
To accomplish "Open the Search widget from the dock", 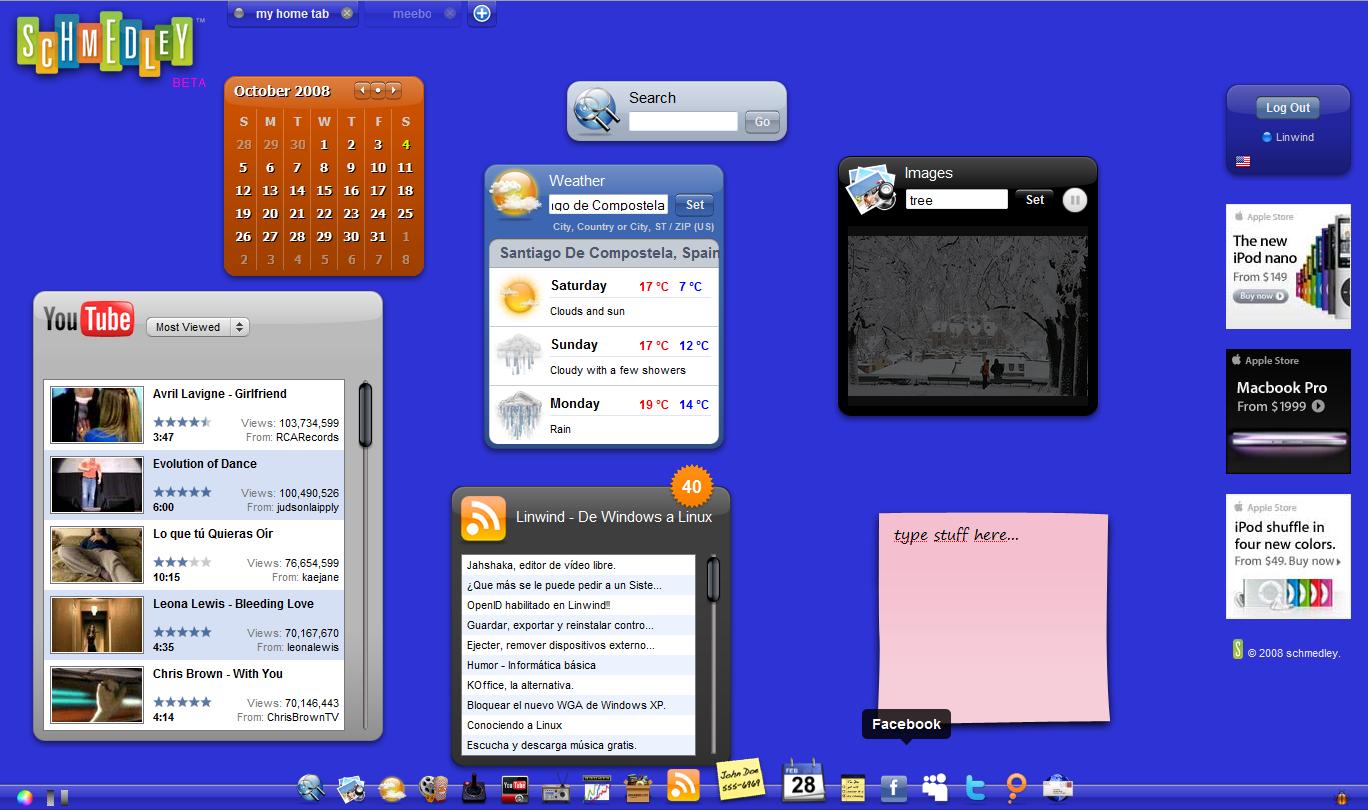I will [x=311, y=788].
